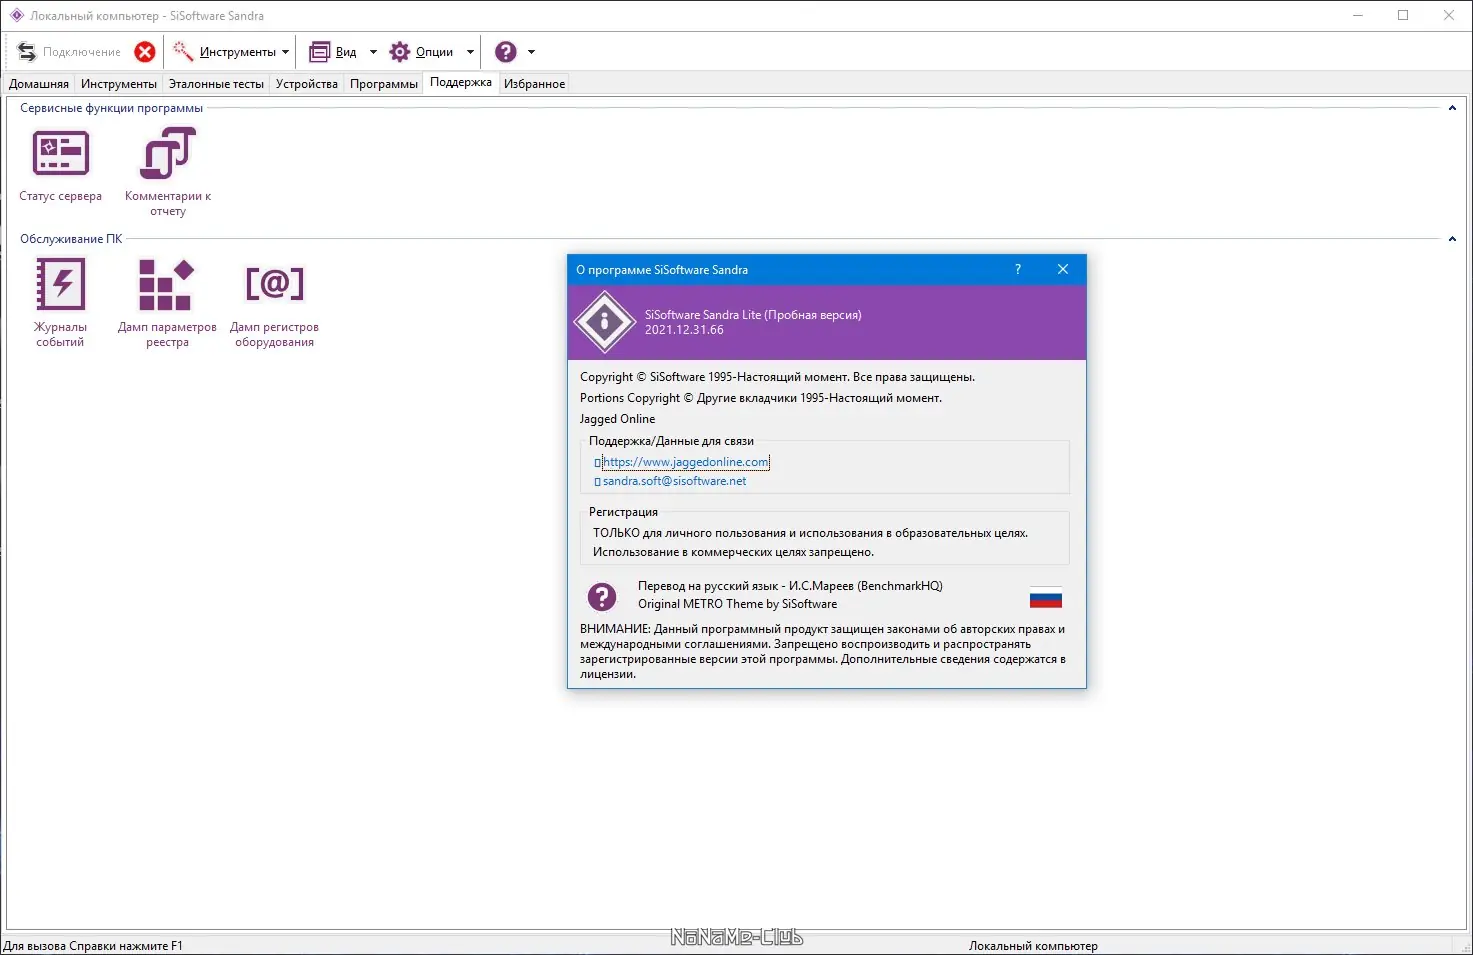The image size is (1473, 955).
Task: Switch to the Программы tab
Action: point(384,84)
